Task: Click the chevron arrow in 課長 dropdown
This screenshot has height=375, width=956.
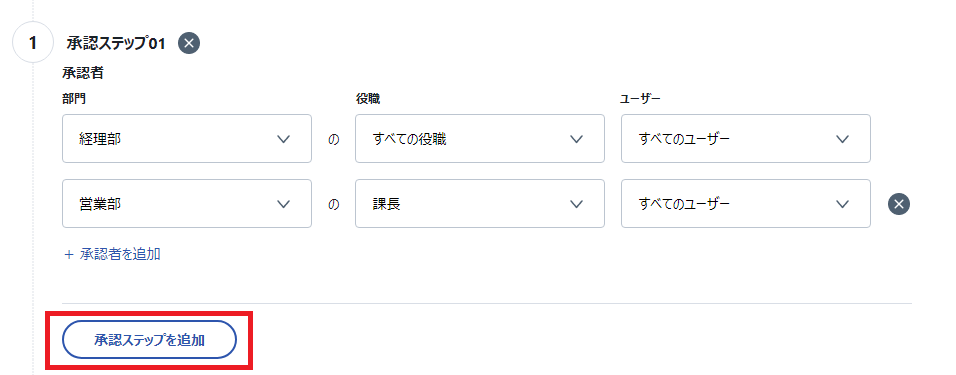Action: point(576,204)
